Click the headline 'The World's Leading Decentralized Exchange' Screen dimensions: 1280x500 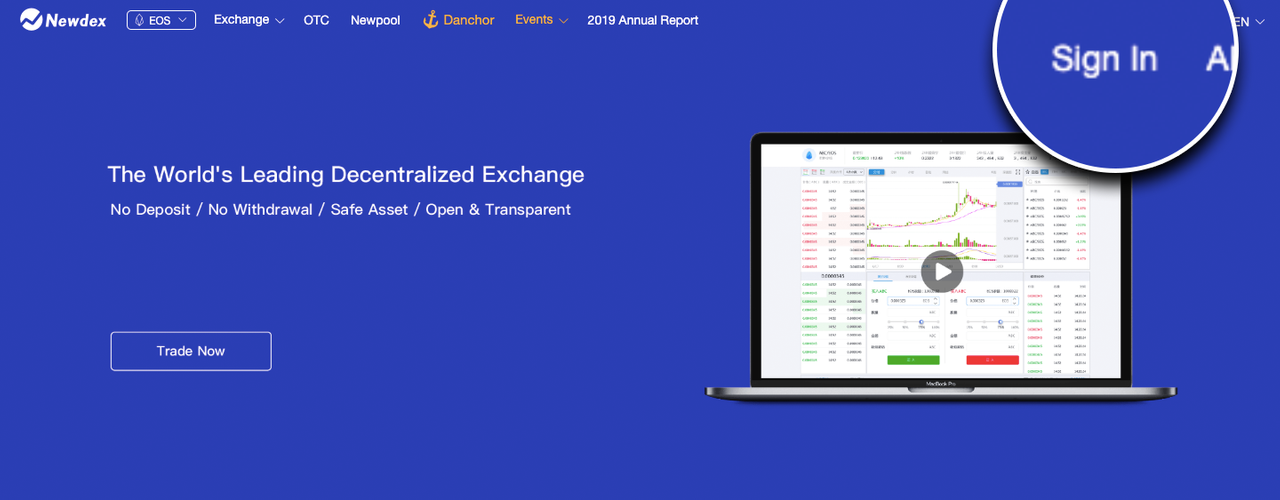coord(346,174)
